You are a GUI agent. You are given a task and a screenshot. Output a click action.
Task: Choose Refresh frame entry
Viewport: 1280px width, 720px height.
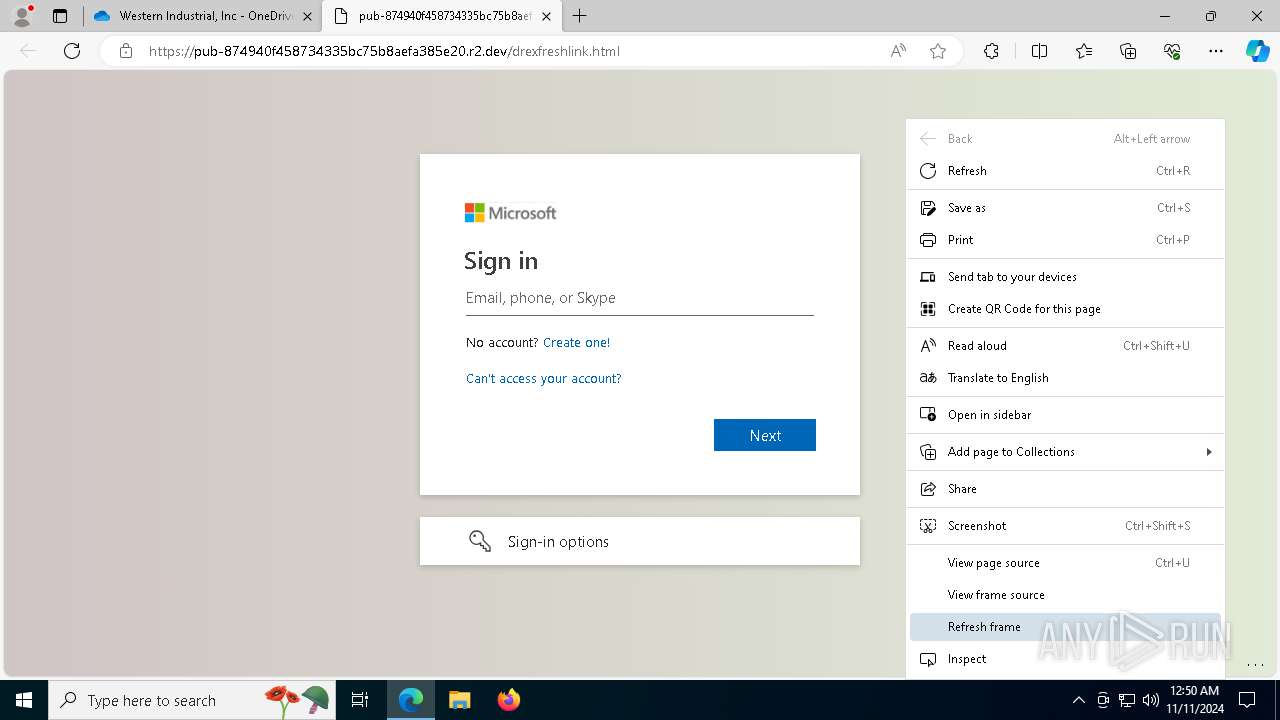(1065, 627)
